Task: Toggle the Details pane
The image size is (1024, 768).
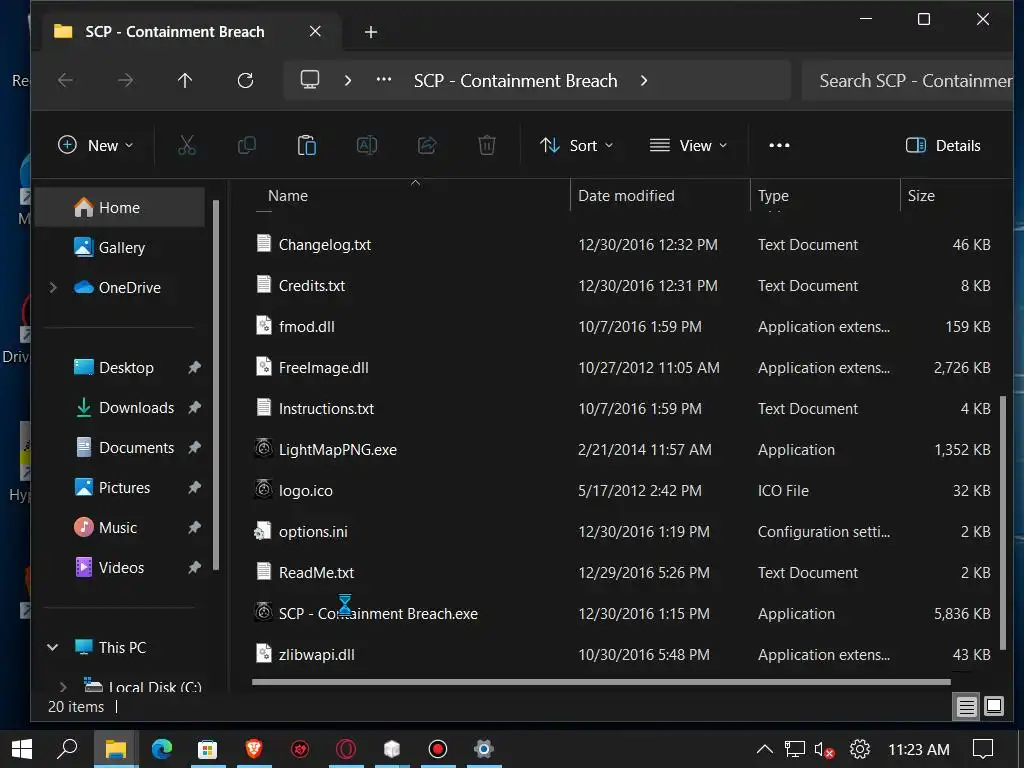Action: [x=943, y=145]
